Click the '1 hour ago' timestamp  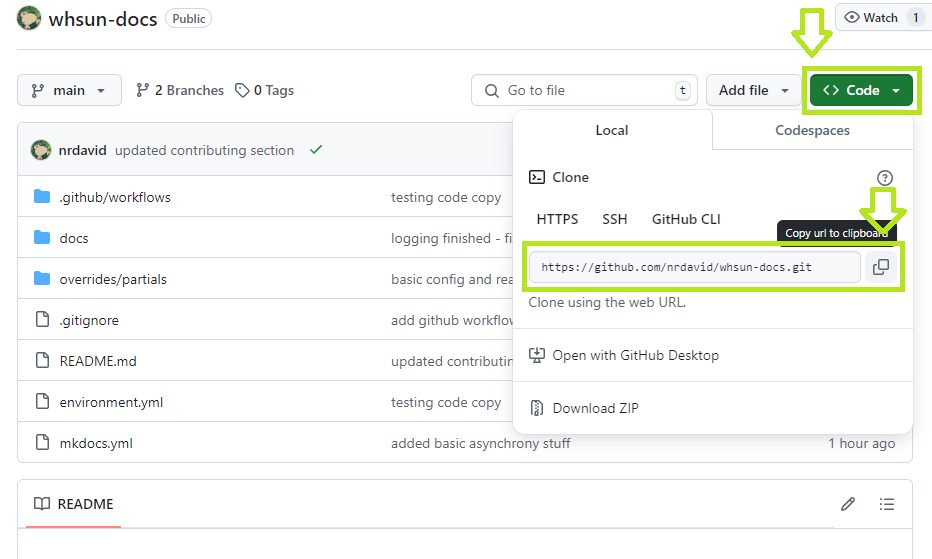[862, 444]
